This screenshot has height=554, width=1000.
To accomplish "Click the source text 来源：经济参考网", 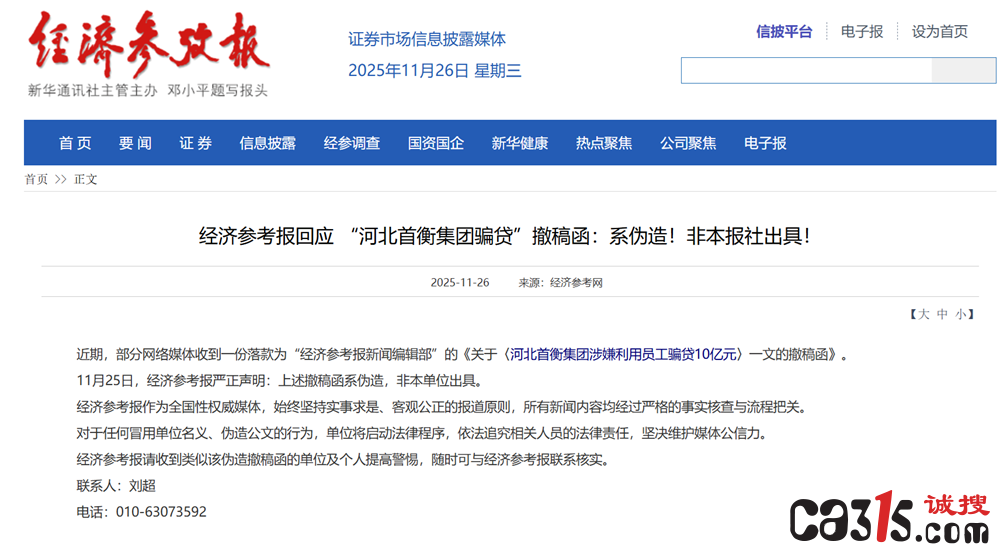I will pos(561,282).
